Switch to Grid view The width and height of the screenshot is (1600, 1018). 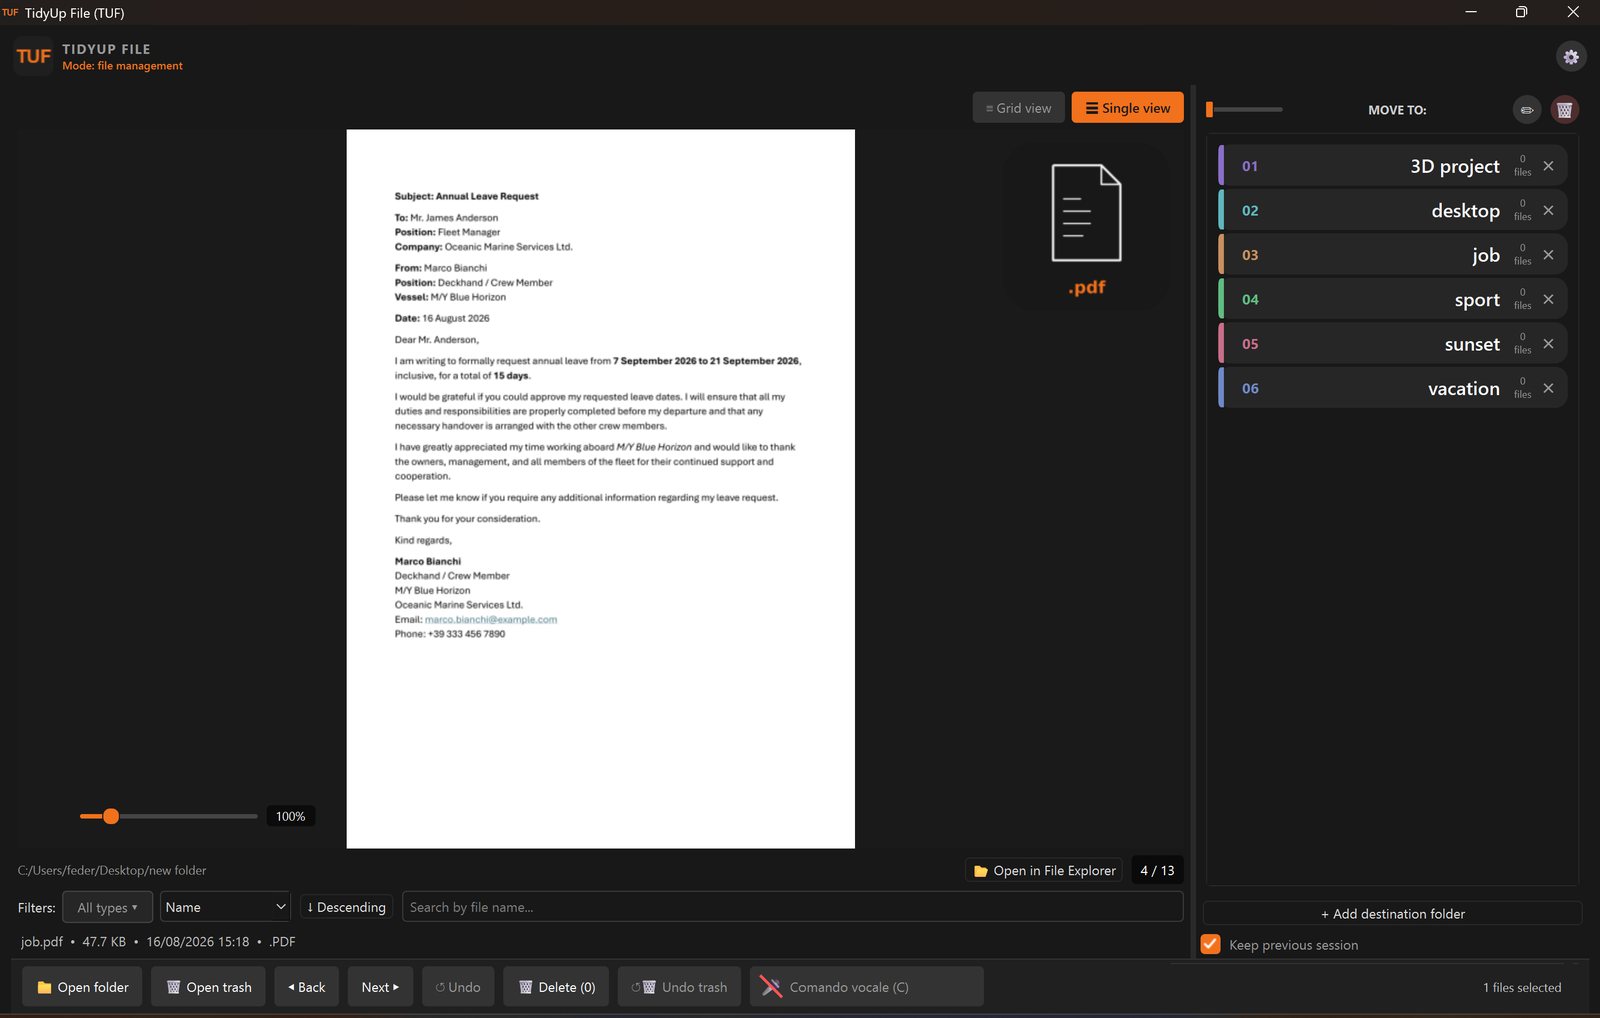1018,108
